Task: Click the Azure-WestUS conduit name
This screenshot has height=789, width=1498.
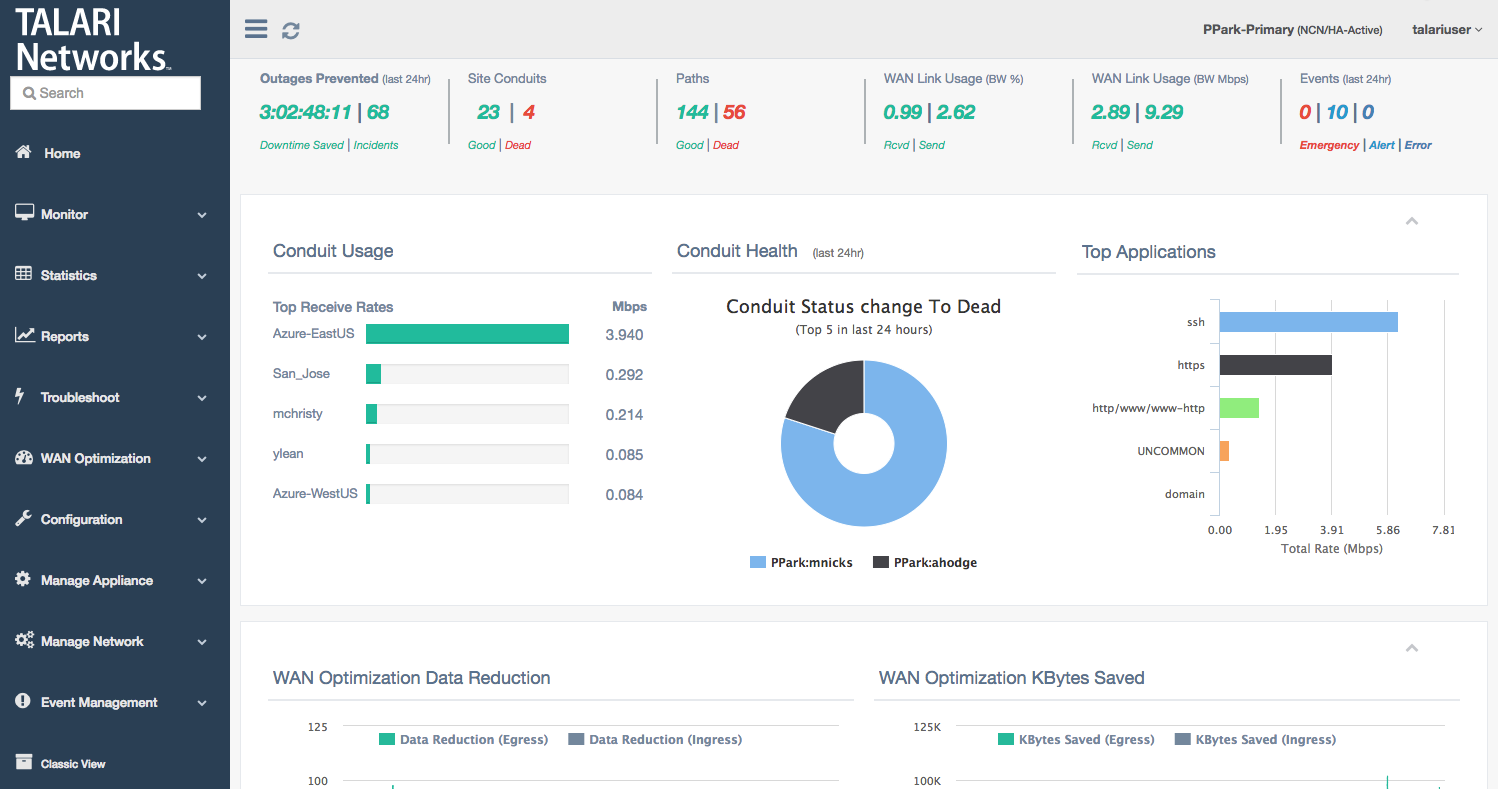Action: click(x=315, y=493)
